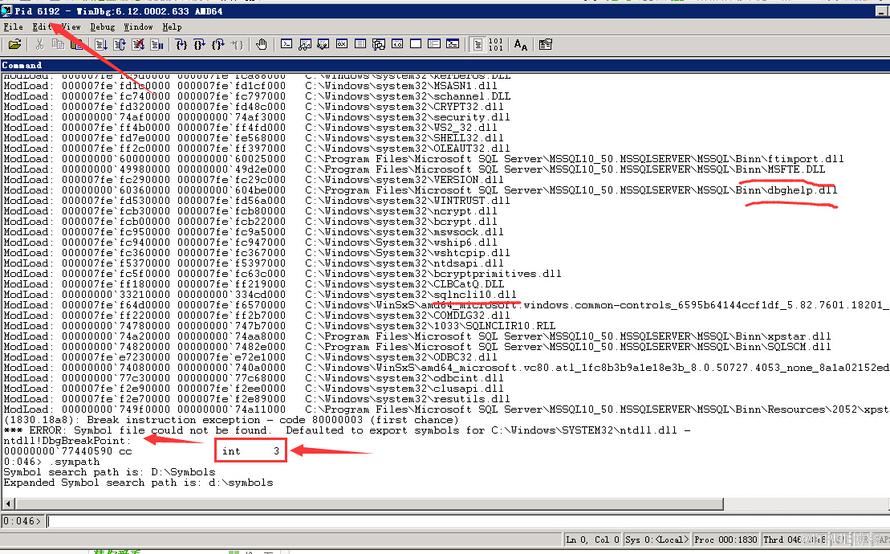
Task: Open the Registers window icon
Action: click(342, 44)
